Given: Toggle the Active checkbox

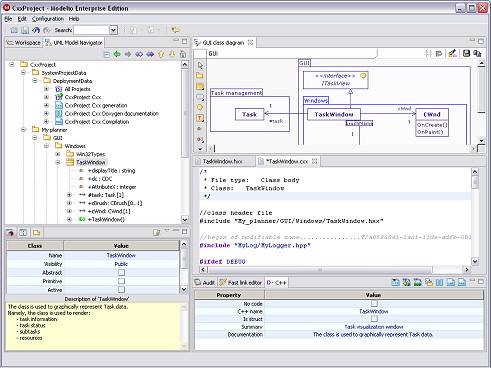Looking at the screenshot, I should [121, 290].
